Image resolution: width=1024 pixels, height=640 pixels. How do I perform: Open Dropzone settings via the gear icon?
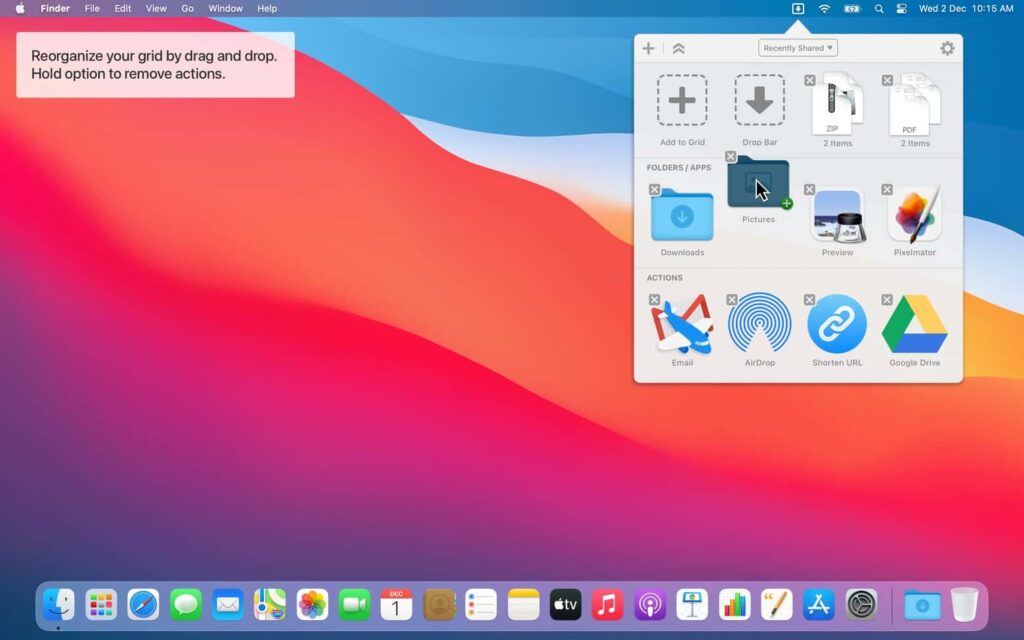pos(946,47)
